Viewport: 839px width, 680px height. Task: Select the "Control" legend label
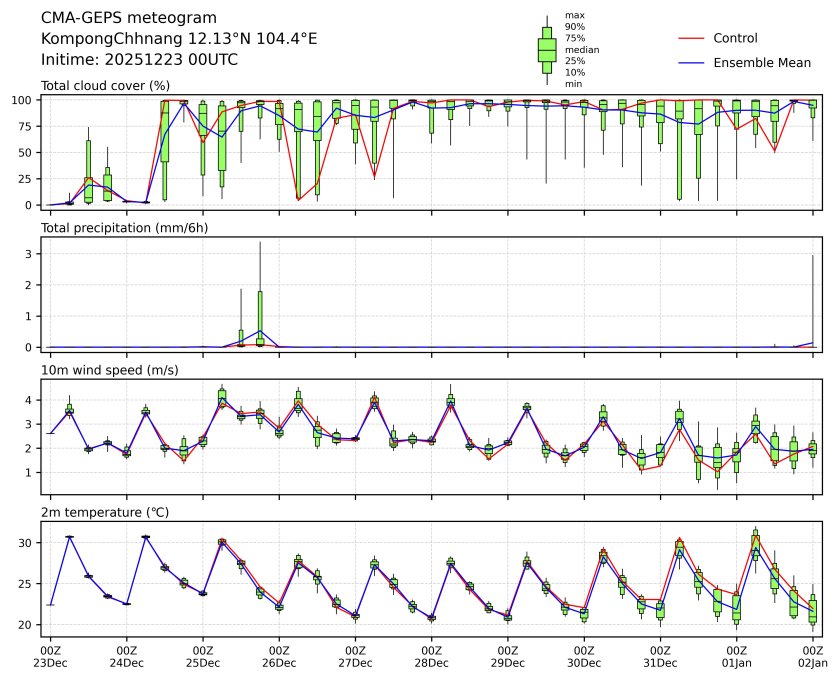click(x=735, y=39)
